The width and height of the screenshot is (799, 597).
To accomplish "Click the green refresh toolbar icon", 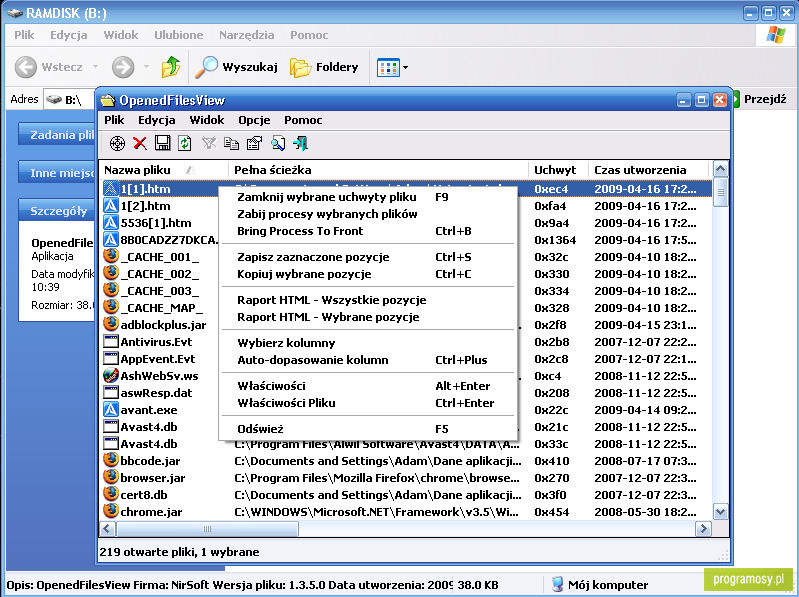I will (x=184, y=143).
